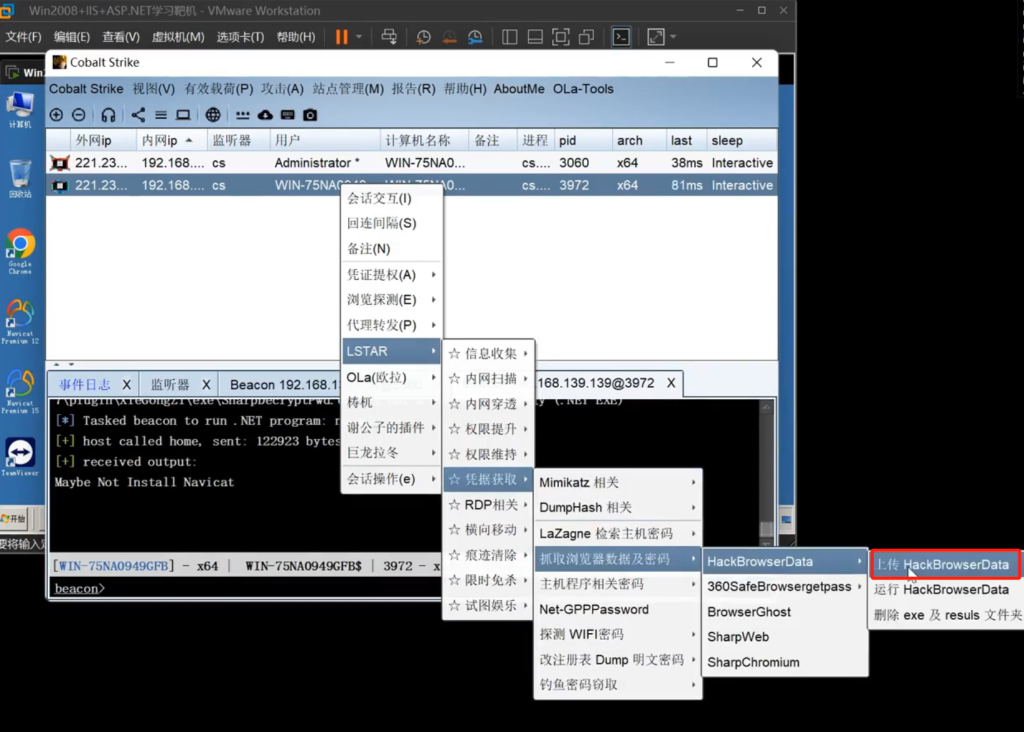This screenshot has height=732, width=1024.
Task: Select SharpChromium menu entry
Action: [x=785, y=662]
